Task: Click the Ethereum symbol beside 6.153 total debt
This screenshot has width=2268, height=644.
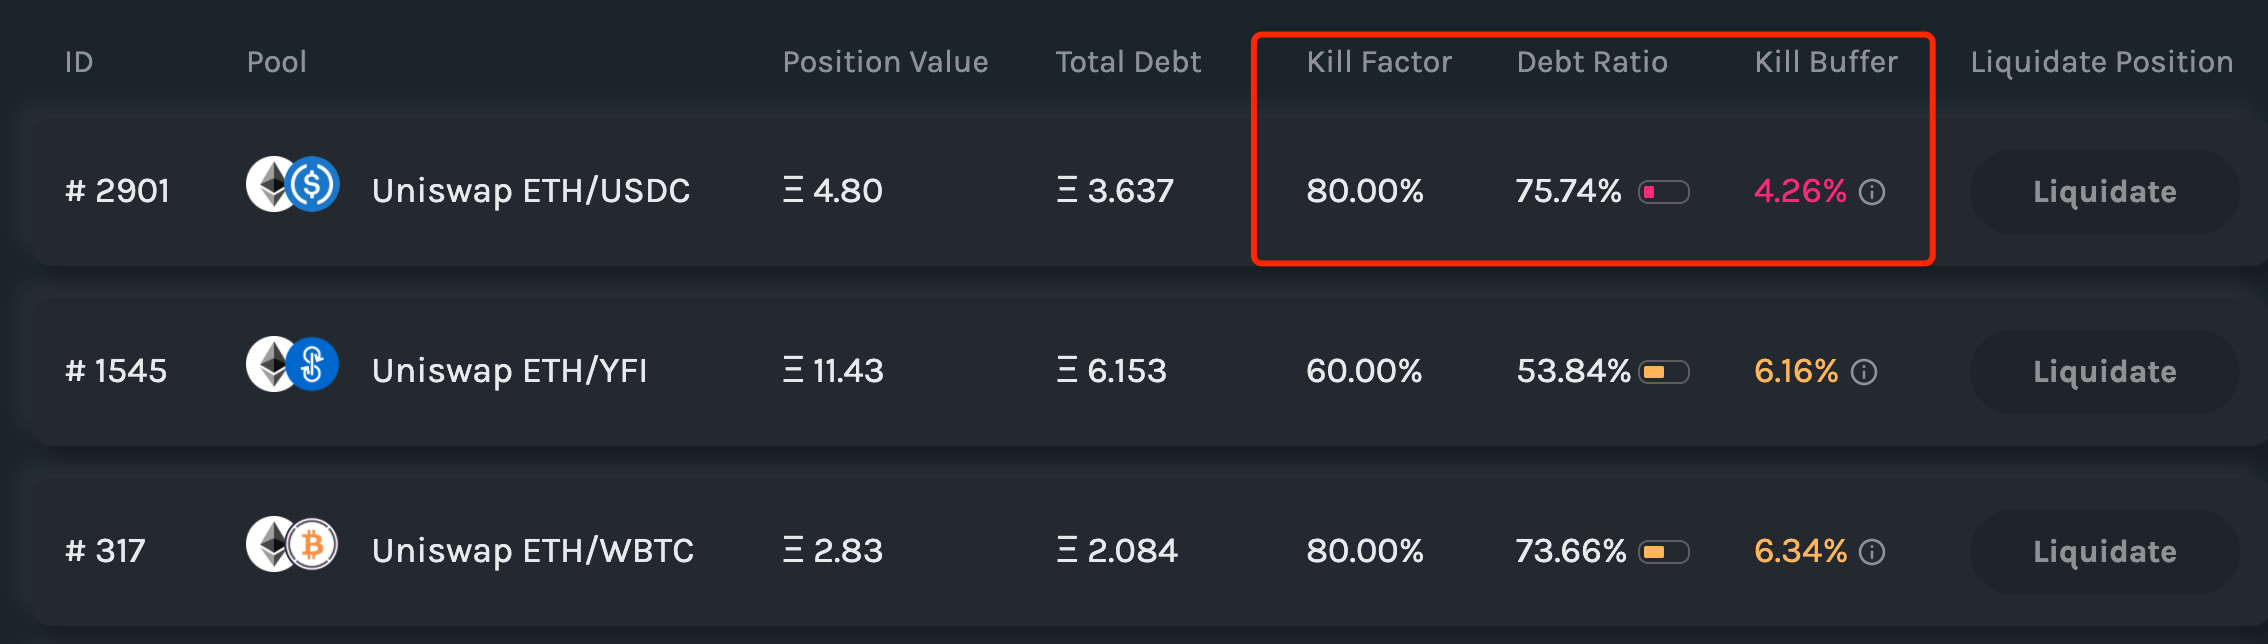Action: click(1067, 370)
